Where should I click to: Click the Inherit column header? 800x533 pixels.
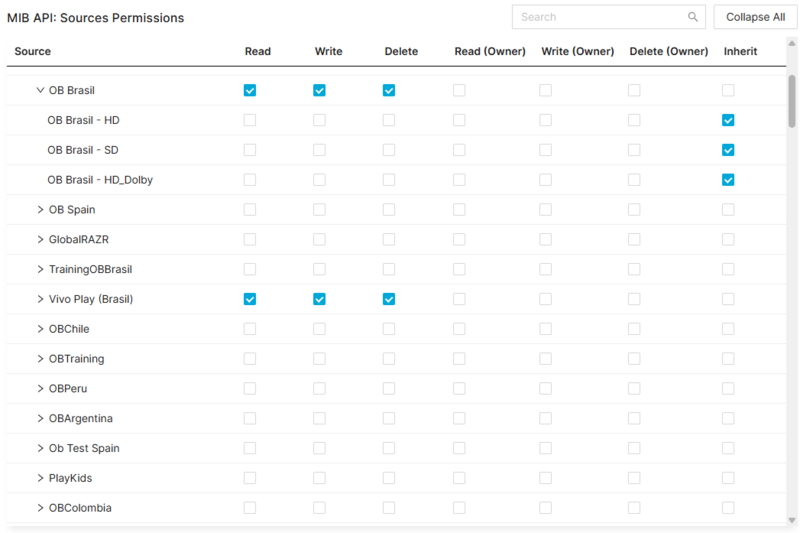tap(741, 51)
